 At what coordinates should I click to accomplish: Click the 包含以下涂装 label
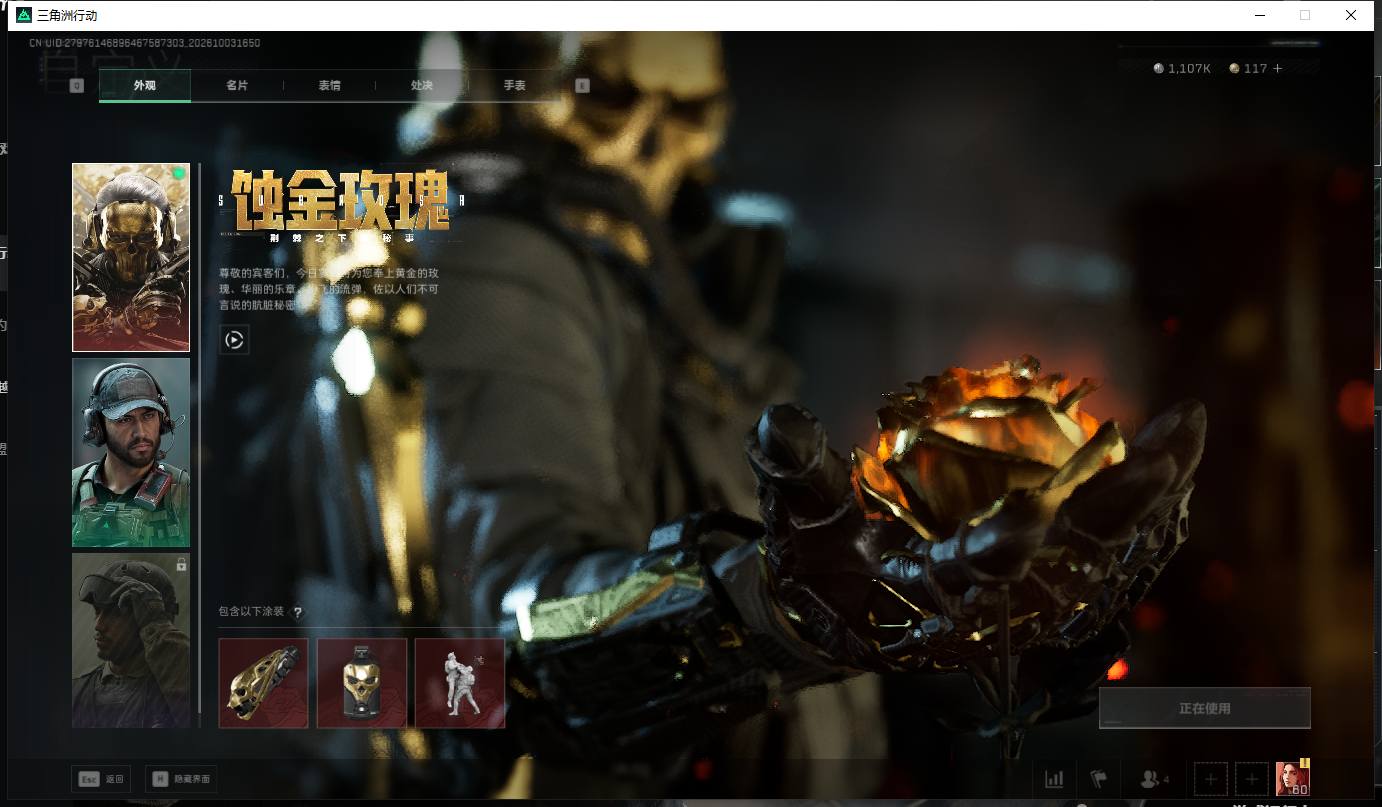(x=251, y=612)
